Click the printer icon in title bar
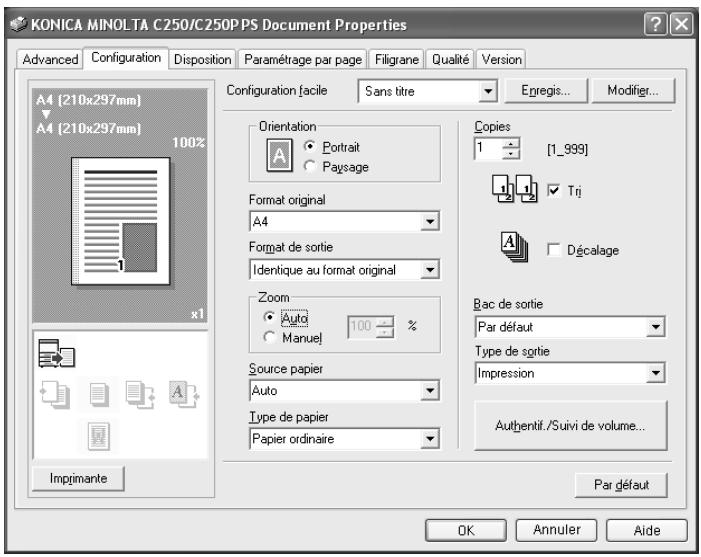Screen dimensions: 701x557 tap(18, 23)
